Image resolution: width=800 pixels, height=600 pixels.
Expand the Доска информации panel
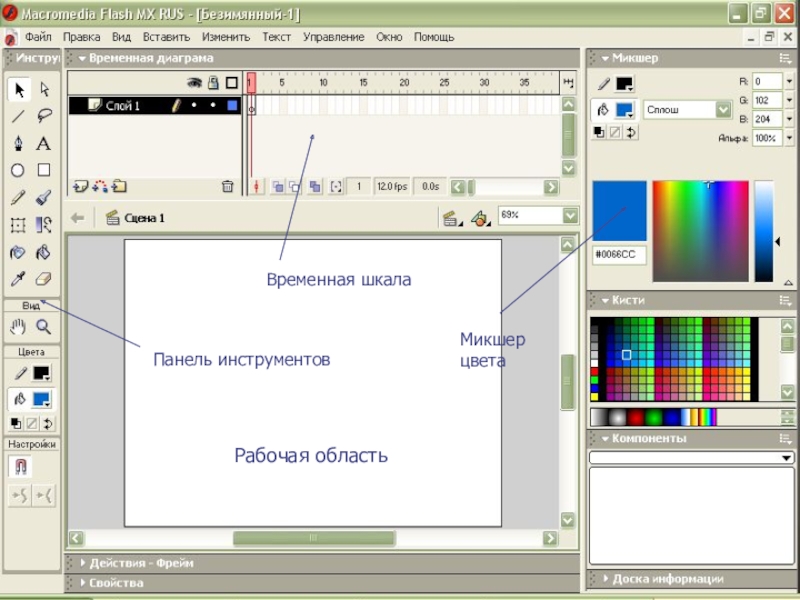point(606,579)
